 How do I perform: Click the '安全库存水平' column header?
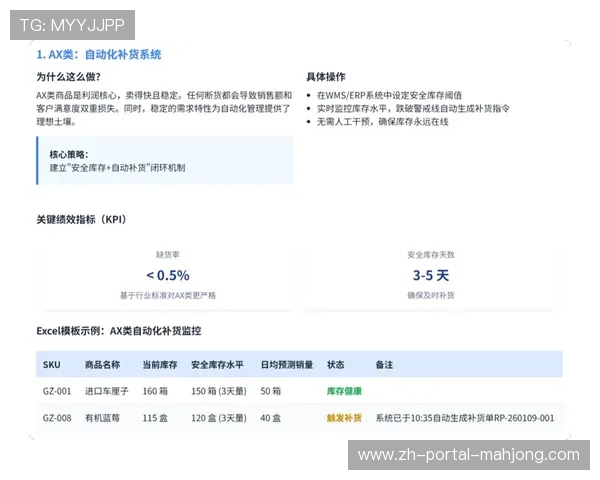coord(217,365)
